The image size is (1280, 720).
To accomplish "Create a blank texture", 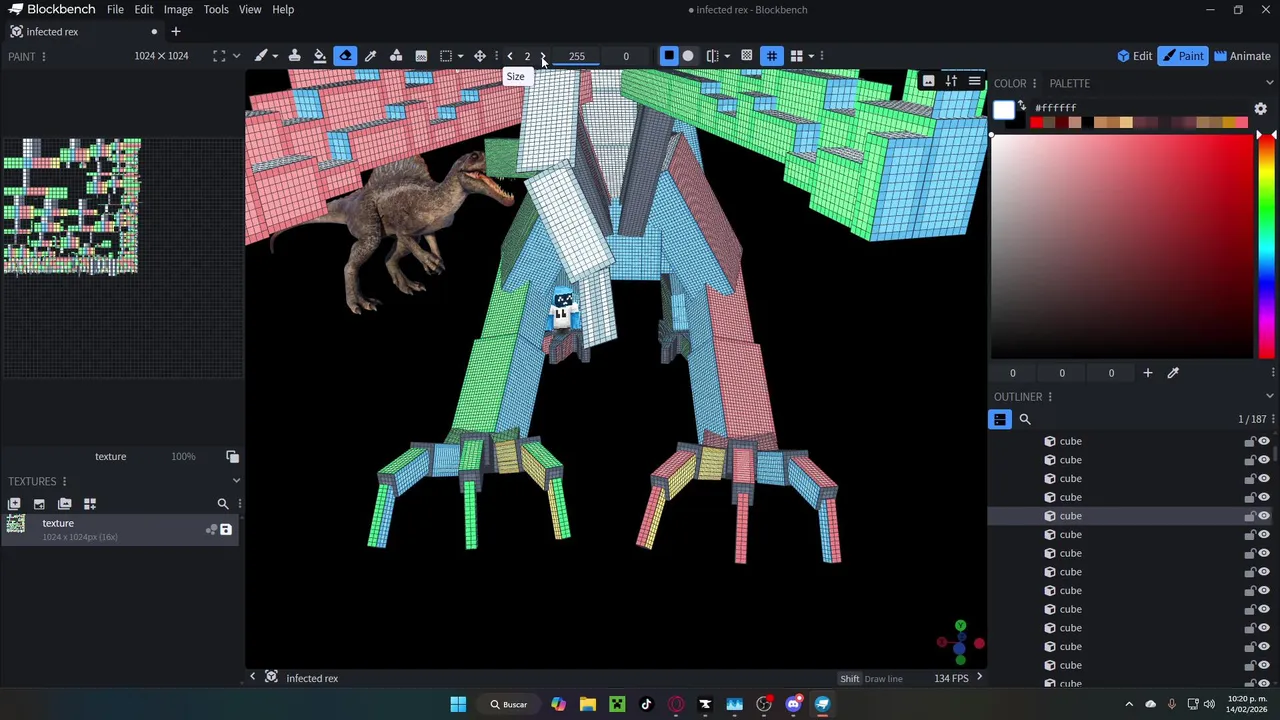I will (14, 504).
